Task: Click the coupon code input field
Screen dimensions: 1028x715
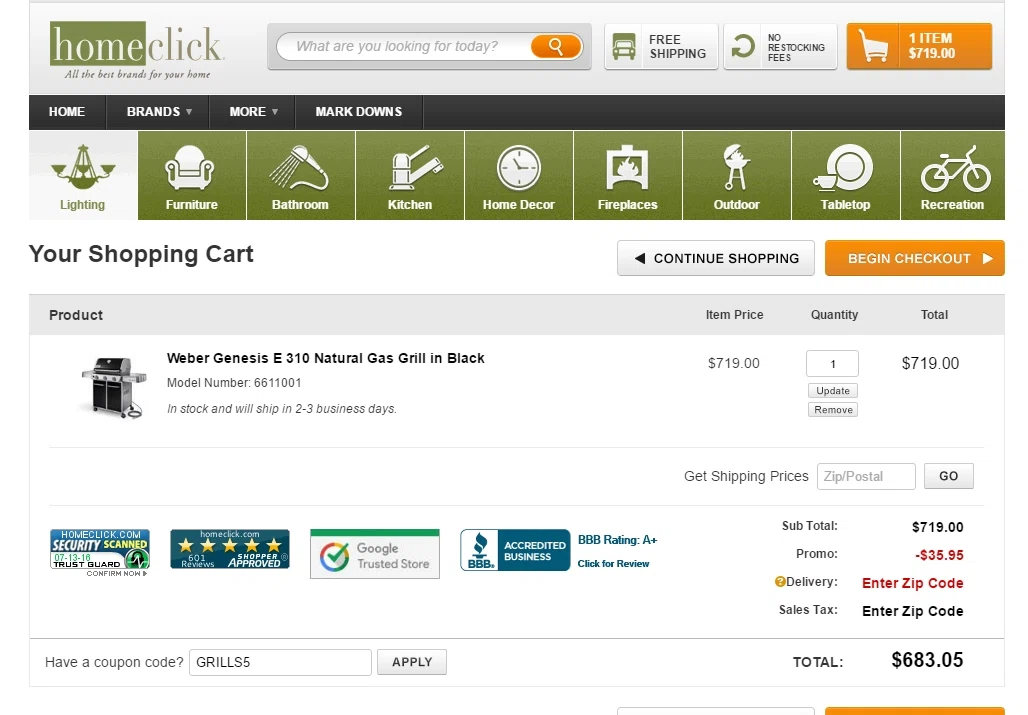Action: (281, 662)
